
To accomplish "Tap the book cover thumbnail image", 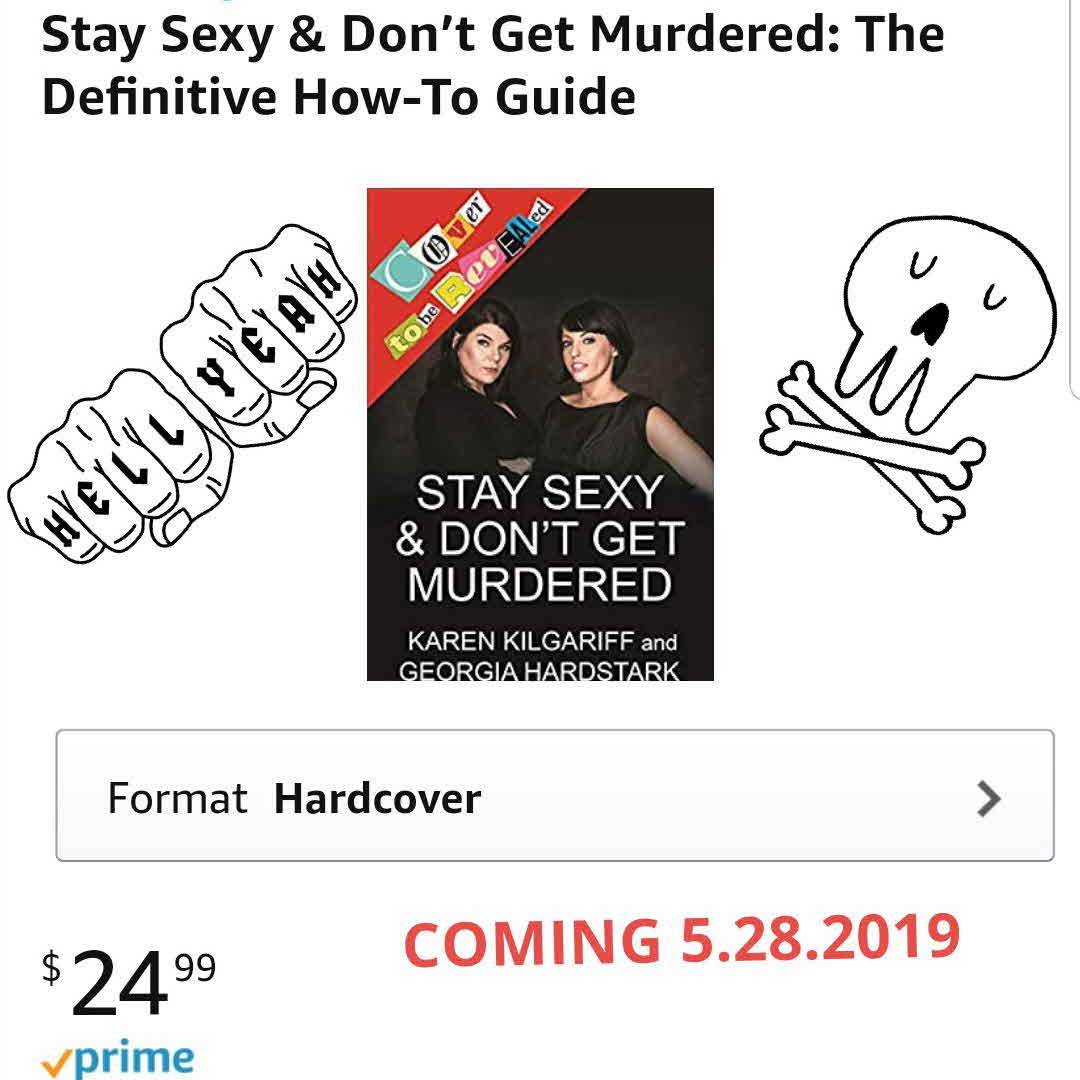I will (x=540, y=434).
